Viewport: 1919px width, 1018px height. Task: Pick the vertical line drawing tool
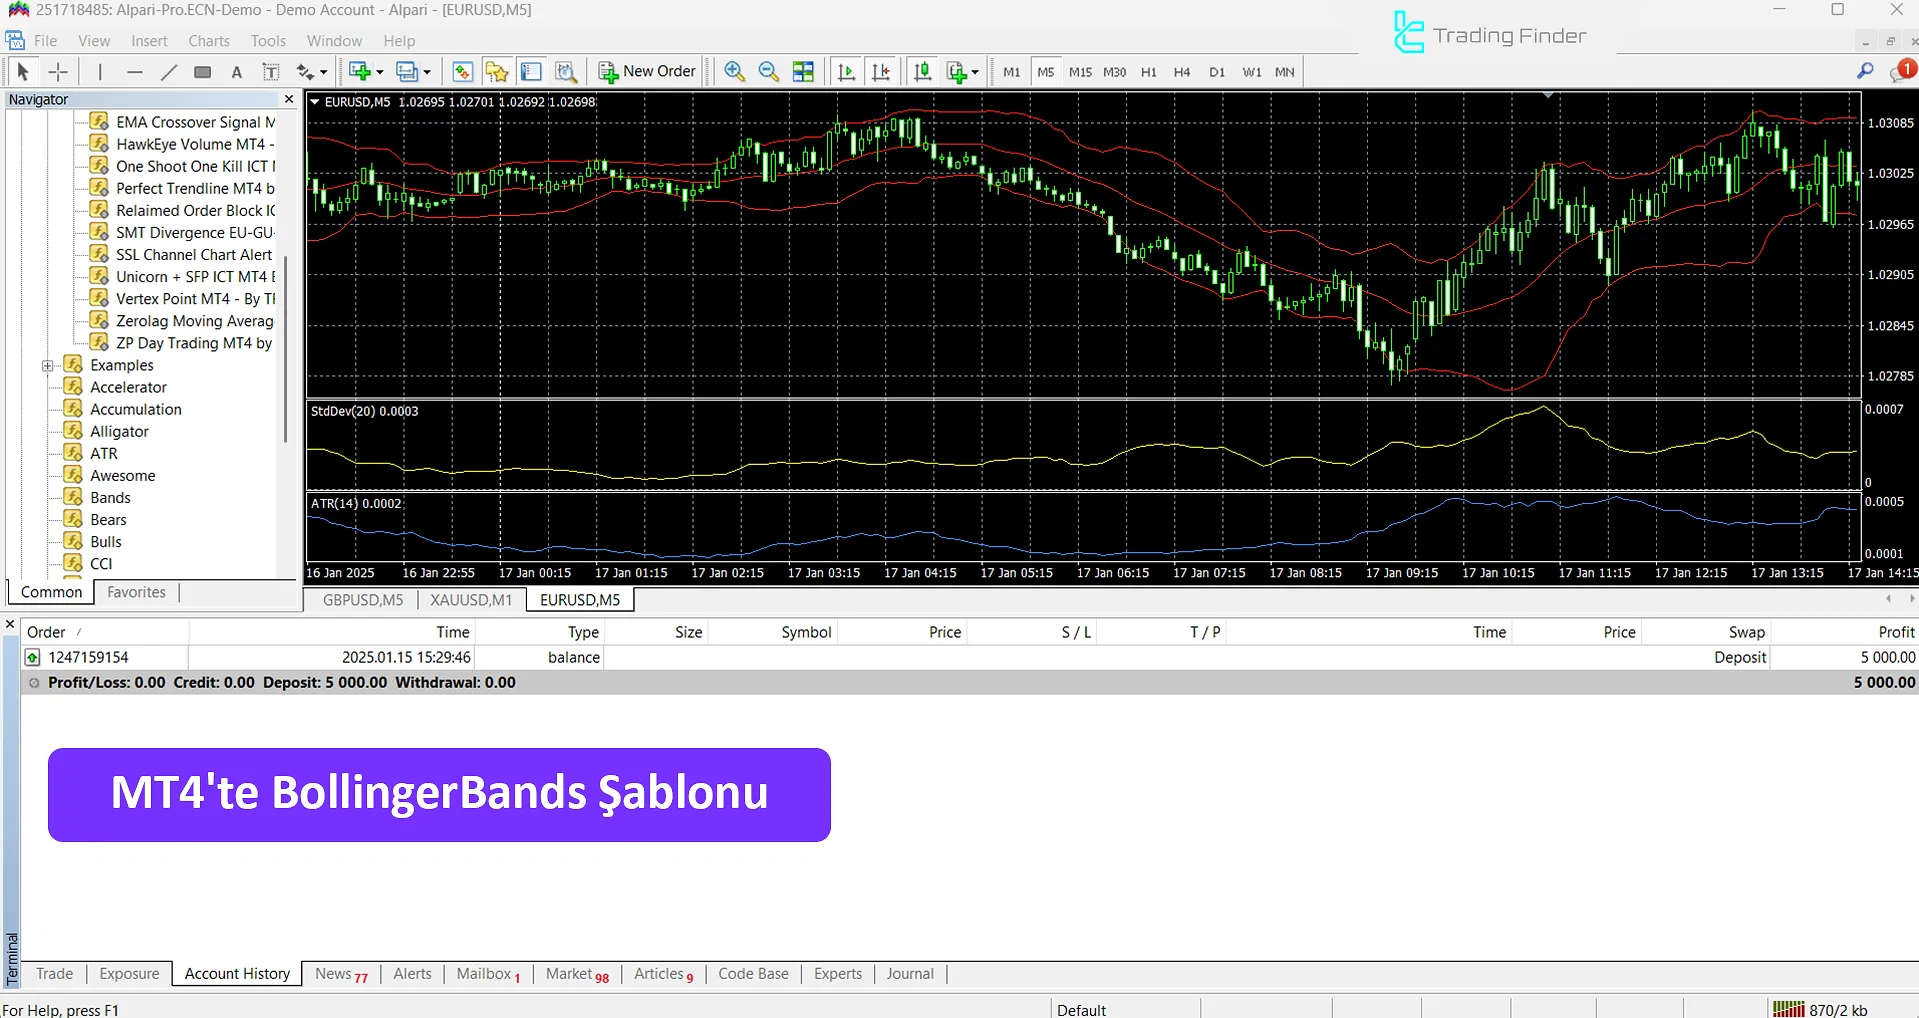click(x=100, y=72)
